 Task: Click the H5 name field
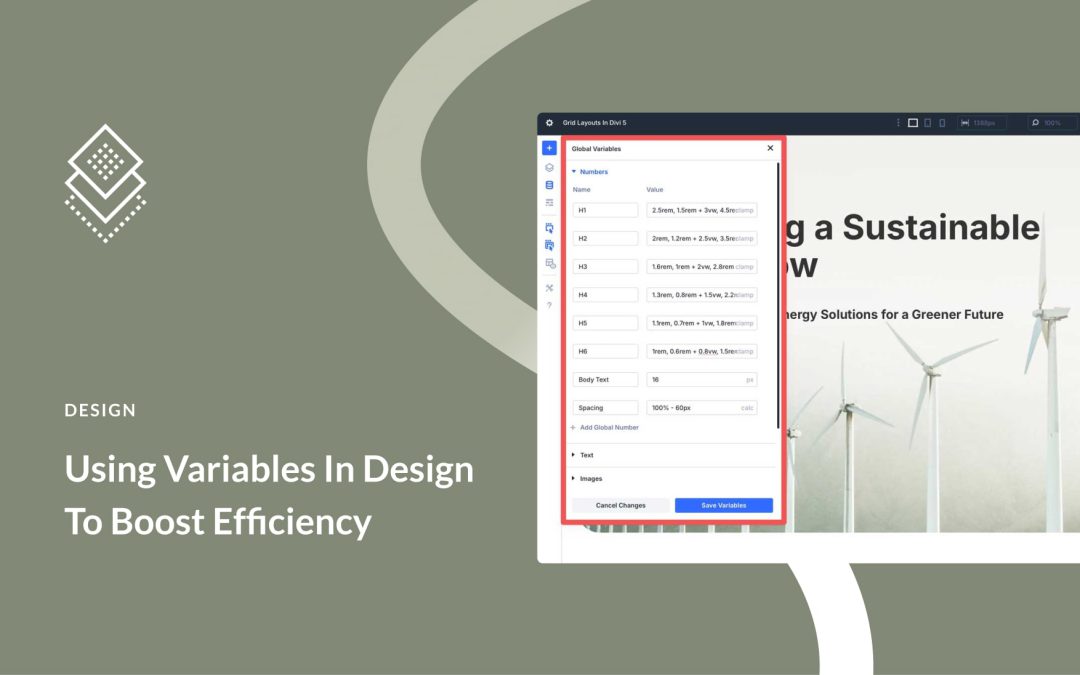coord(605,323)
